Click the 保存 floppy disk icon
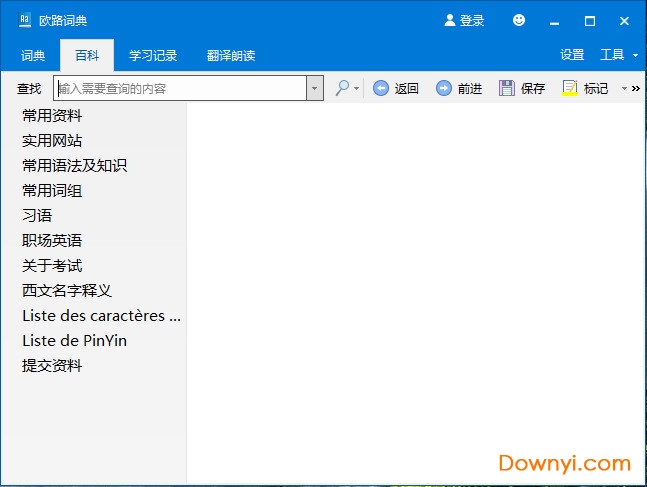The width and height of the screenshot is (647, 487). (507, 88)
